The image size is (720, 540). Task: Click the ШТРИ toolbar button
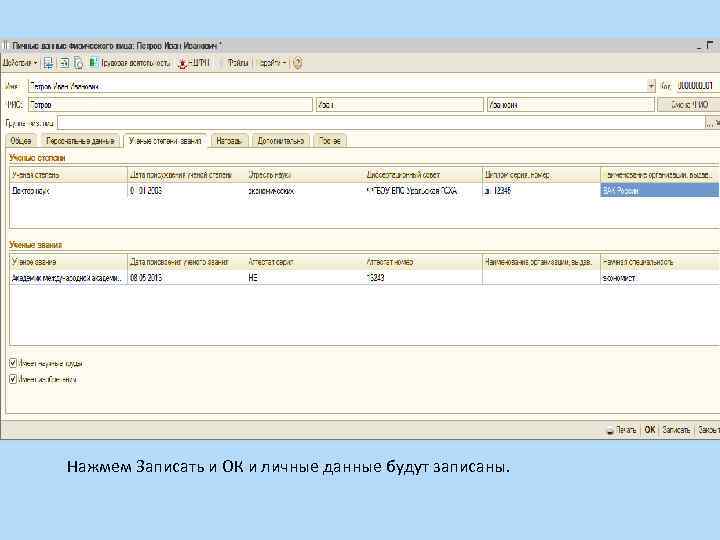194,63
